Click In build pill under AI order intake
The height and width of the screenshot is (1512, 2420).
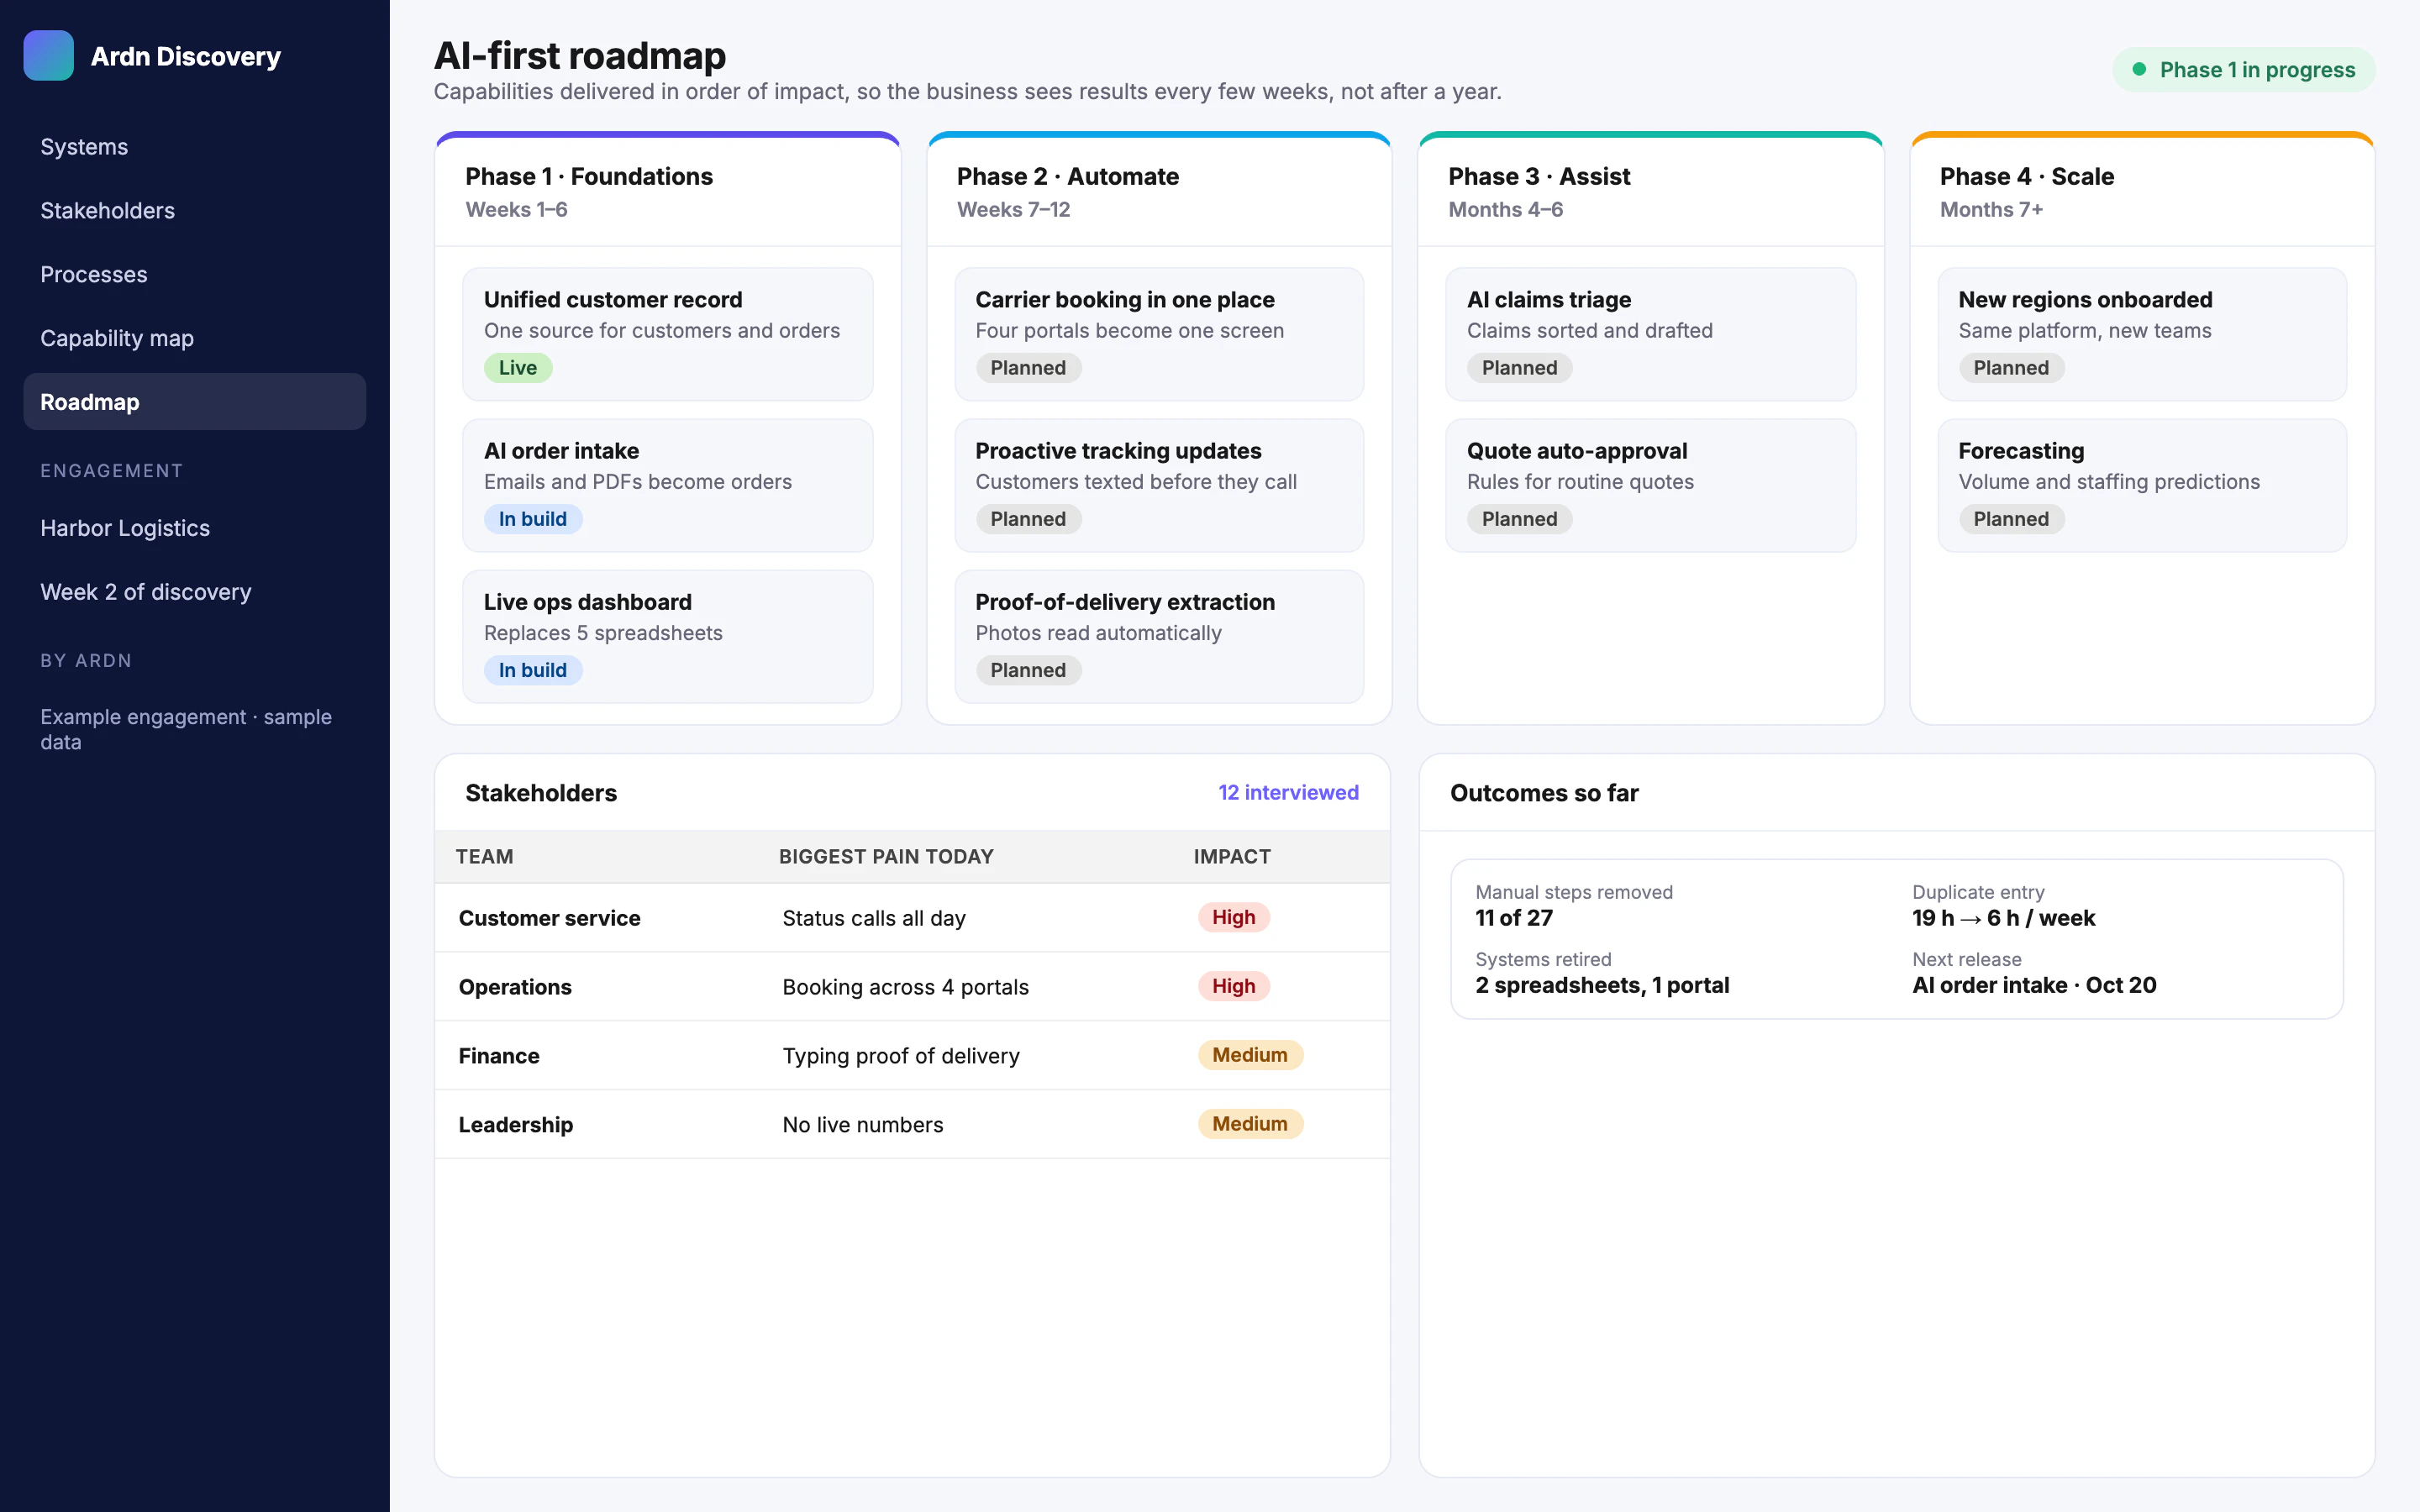pyautogui.click(x=533, y=519)
